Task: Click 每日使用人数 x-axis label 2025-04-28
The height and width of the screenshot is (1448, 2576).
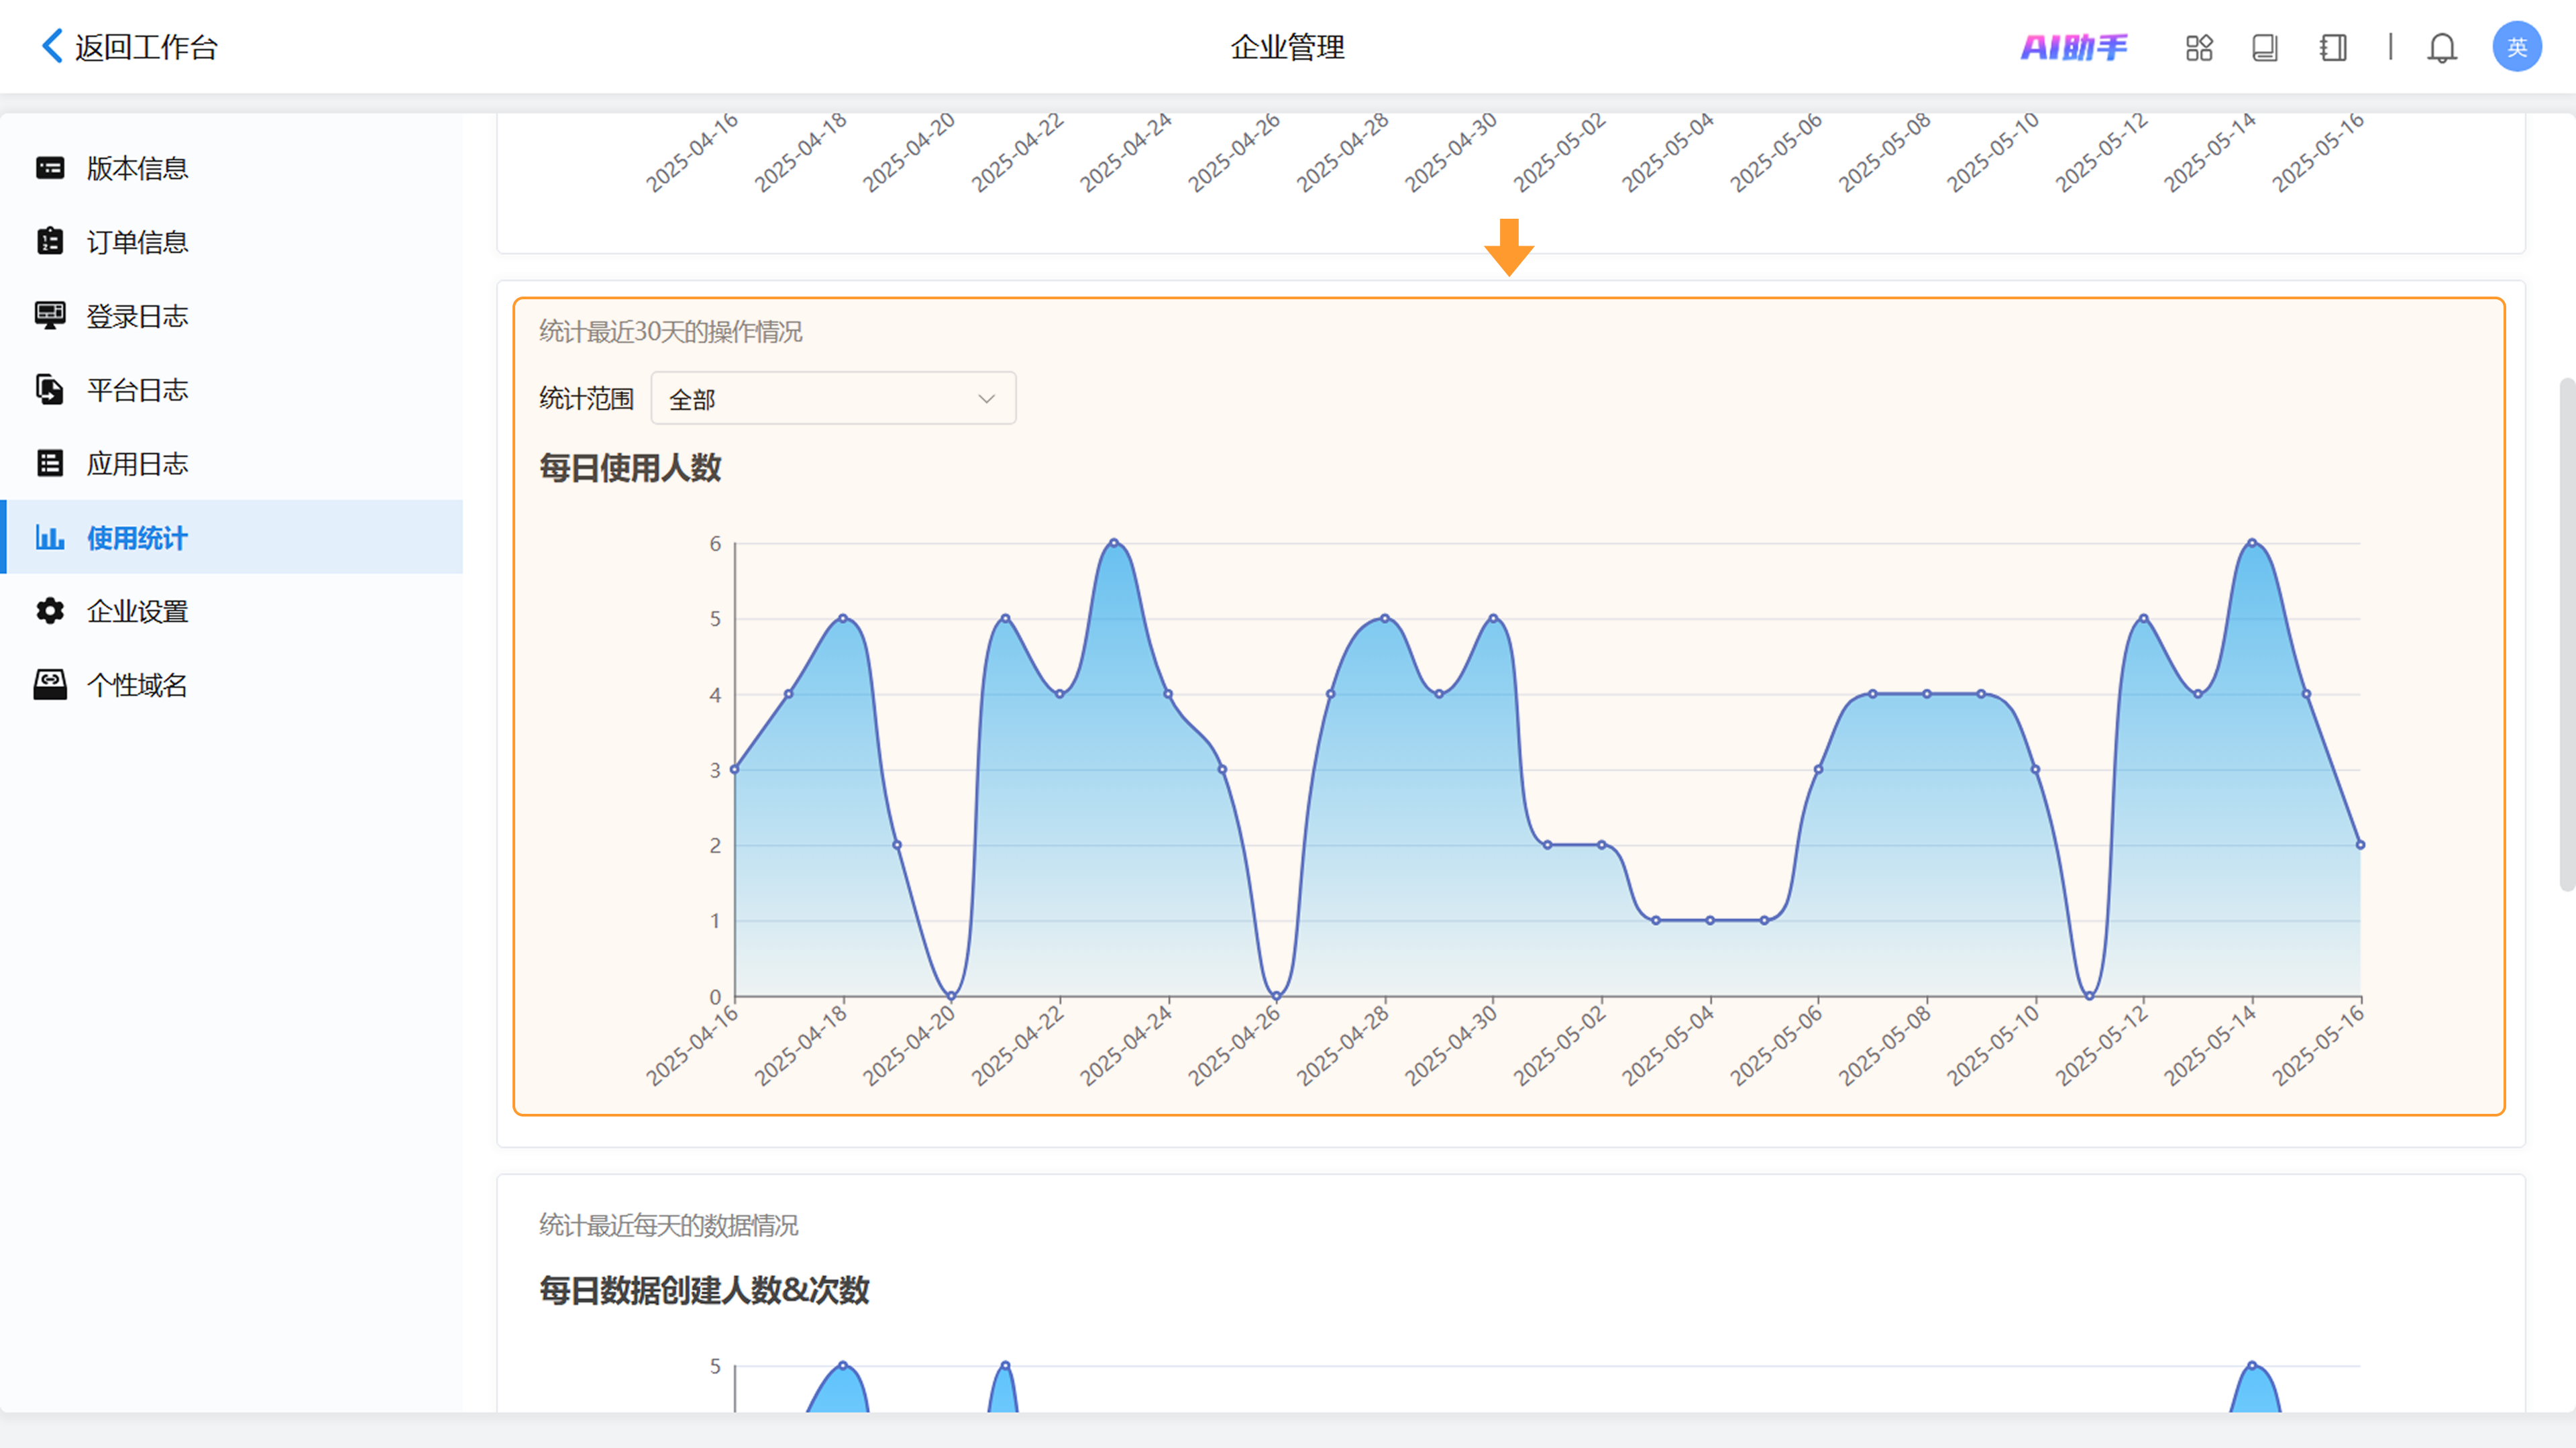Action: click(1343, 1046)
